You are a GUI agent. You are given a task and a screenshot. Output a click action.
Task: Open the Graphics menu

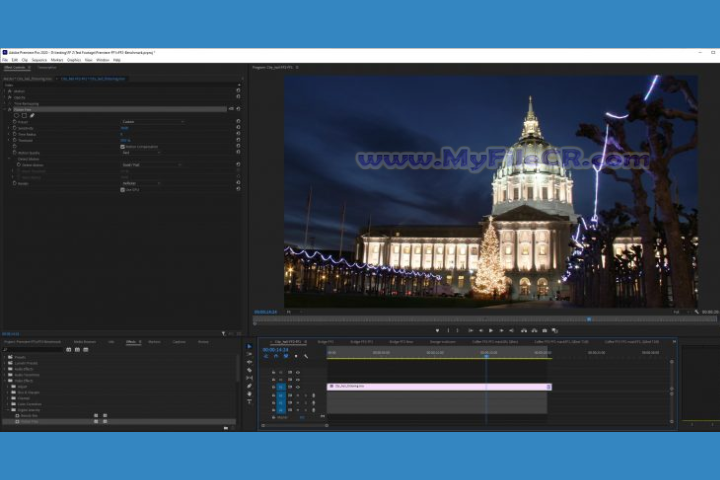[74, 60]
